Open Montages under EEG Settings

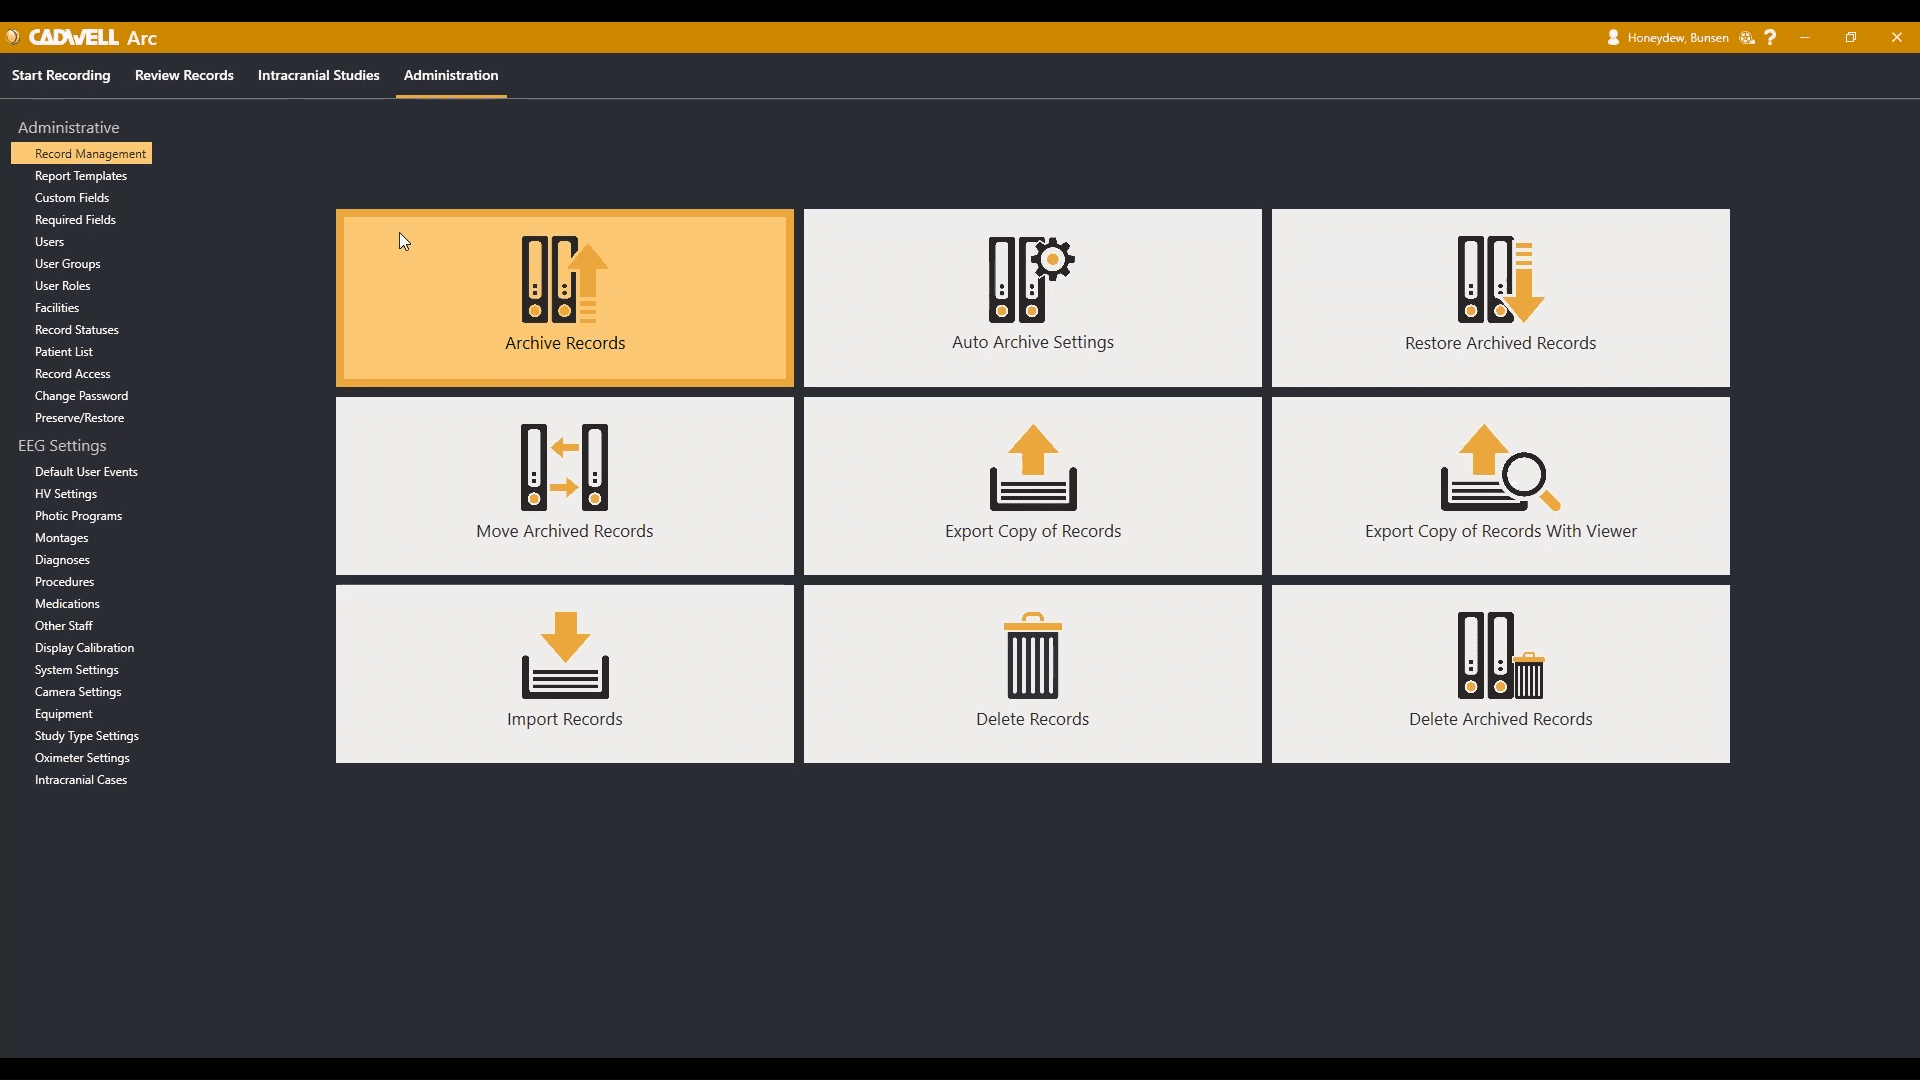[x=62, y=538]
